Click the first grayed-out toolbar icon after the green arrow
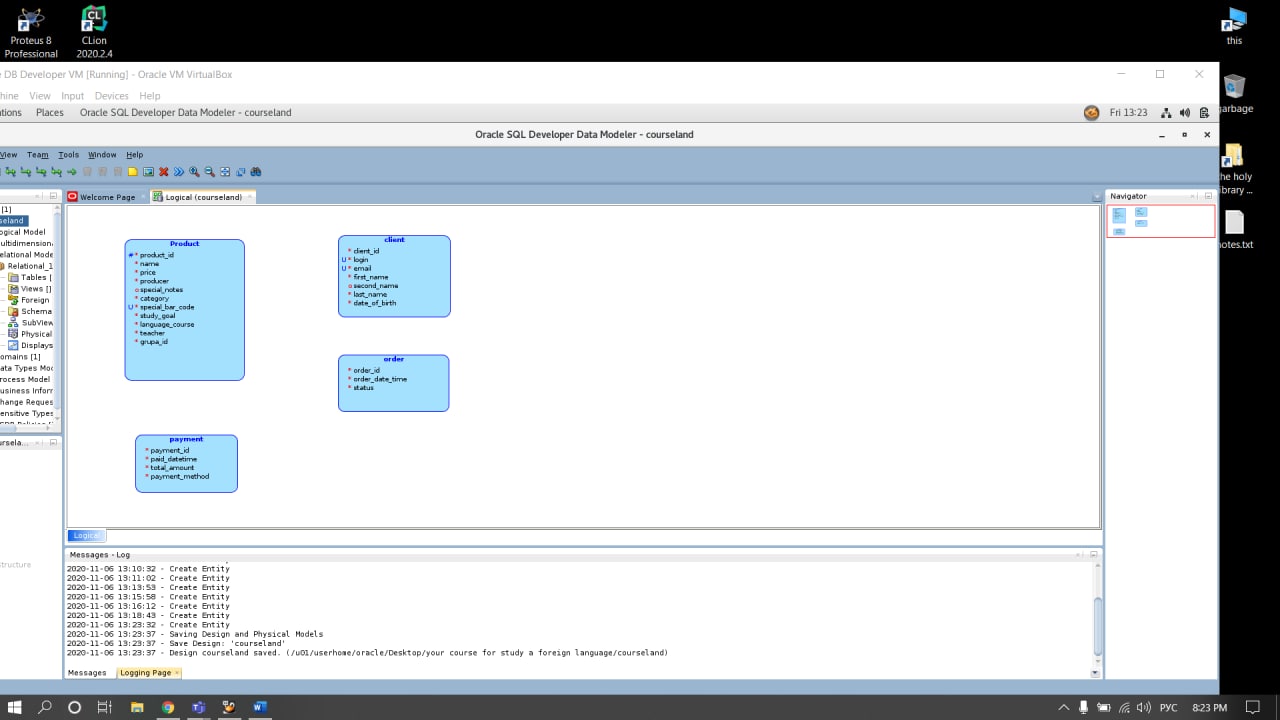 pyautogui.click(x=87, y=172)
